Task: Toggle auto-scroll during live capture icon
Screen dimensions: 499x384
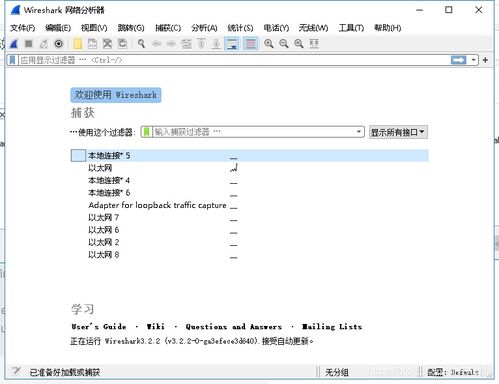Action: pos(232,44)
